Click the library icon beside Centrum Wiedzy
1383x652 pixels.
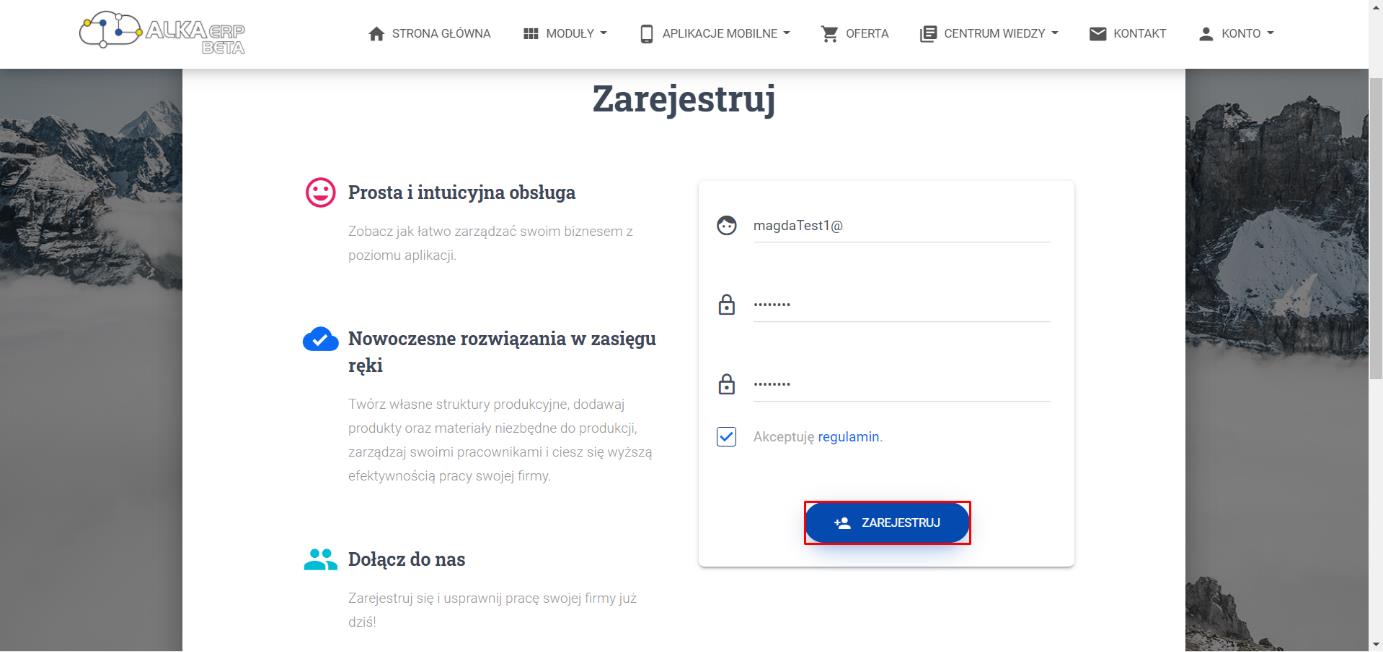pos(928,34)
